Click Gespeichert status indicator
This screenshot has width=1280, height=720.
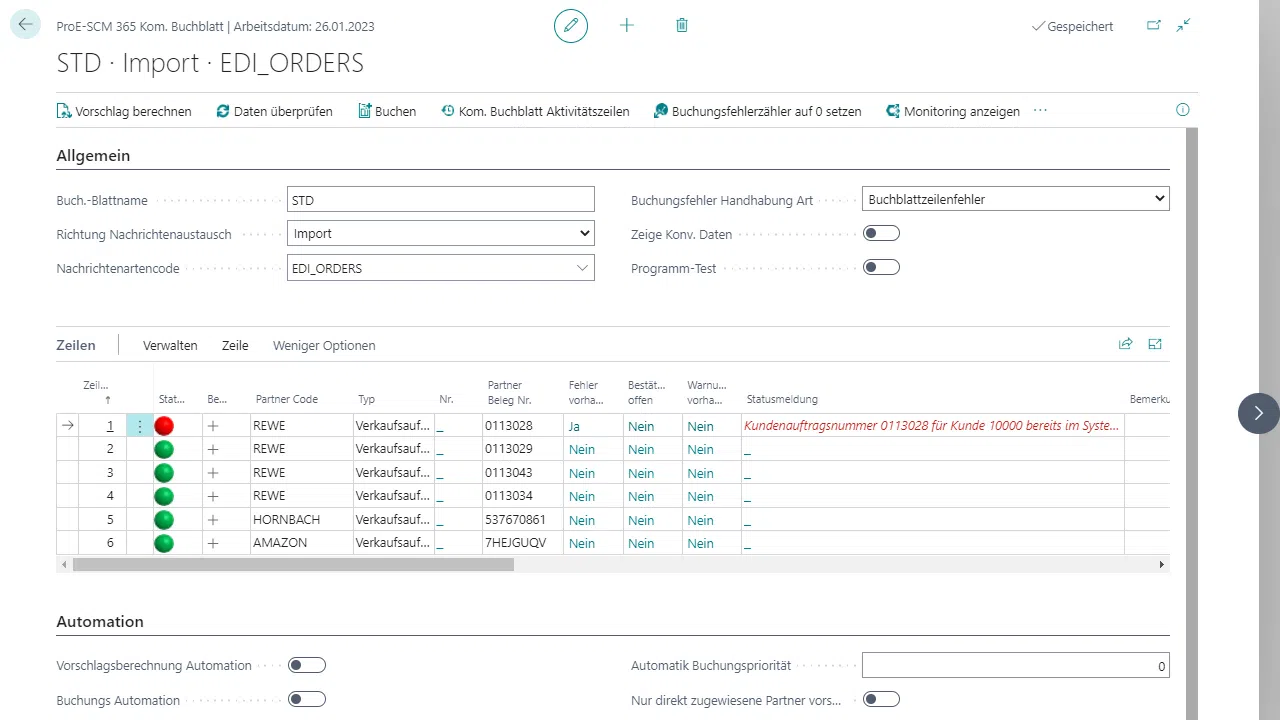pyautogui.click(x=1072, y=26)
